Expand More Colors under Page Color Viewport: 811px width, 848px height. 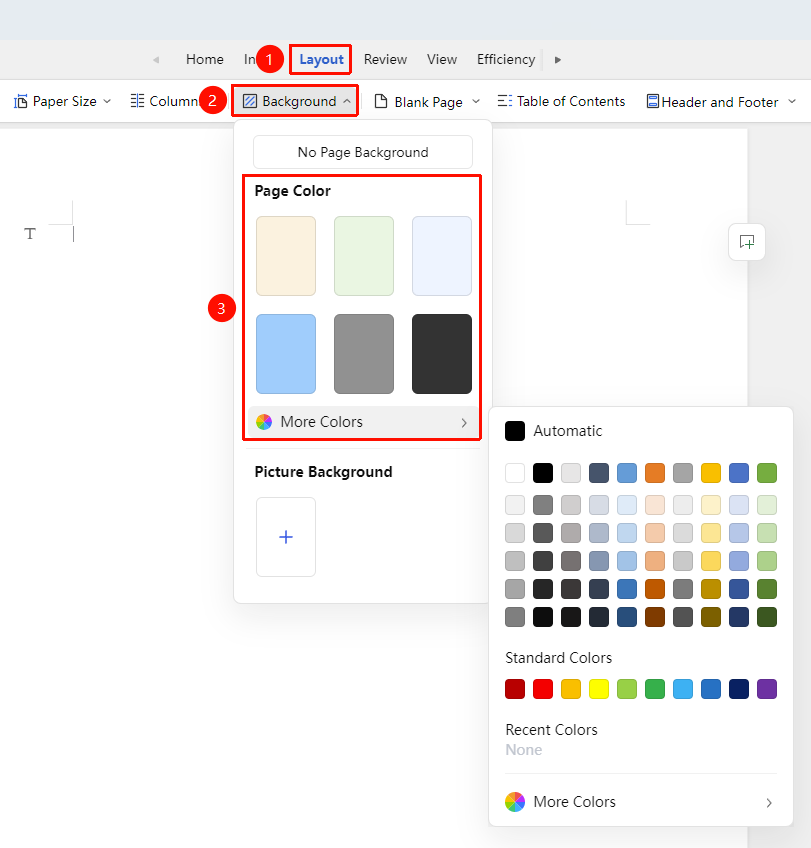point(362,422)
